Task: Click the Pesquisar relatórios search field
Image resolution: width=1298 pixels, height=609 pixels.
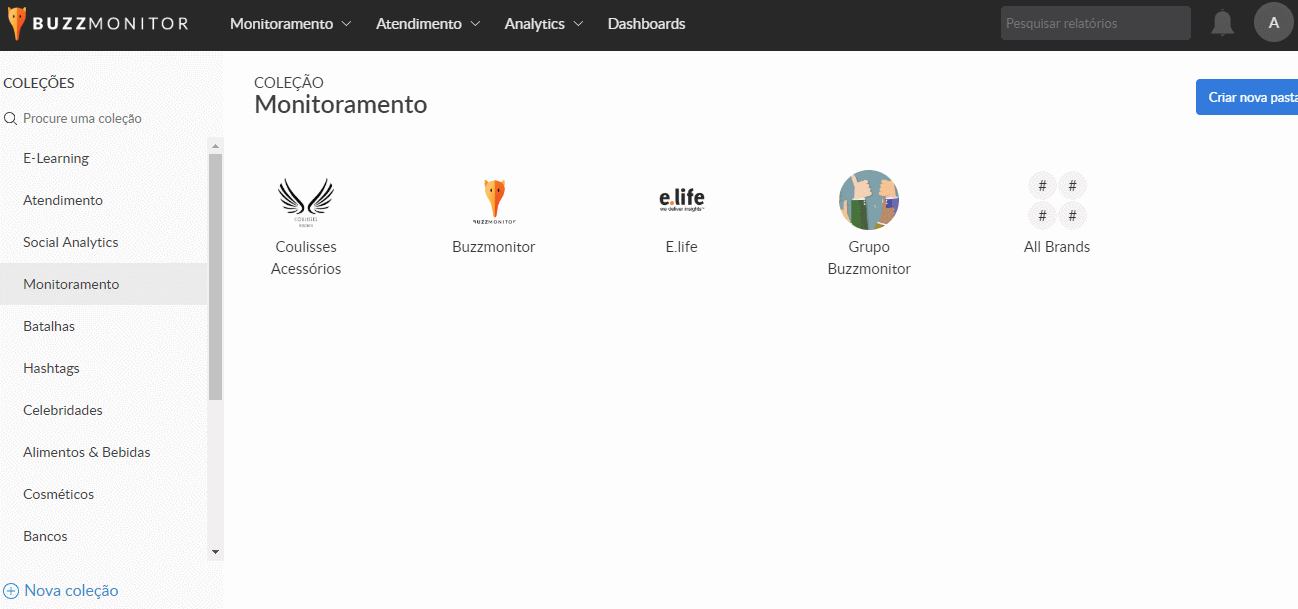Action: [x=1095, y=23]
